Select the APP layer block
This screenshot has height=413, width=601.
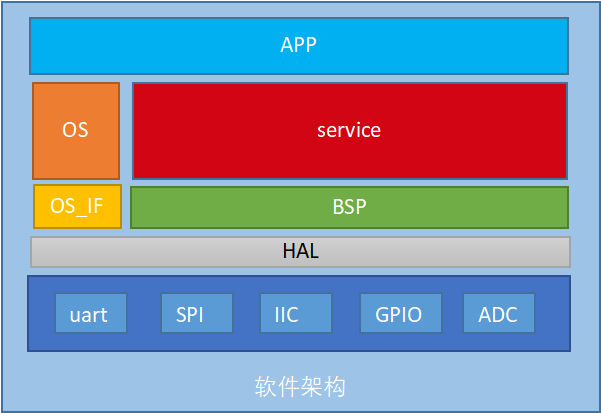coord(299,46)
